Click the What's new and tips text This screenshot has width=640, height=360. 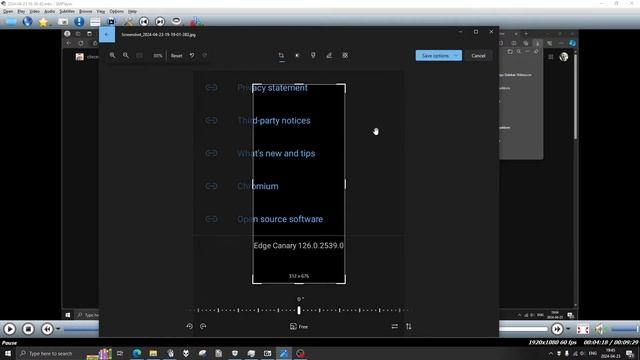[x=276, y=153]
